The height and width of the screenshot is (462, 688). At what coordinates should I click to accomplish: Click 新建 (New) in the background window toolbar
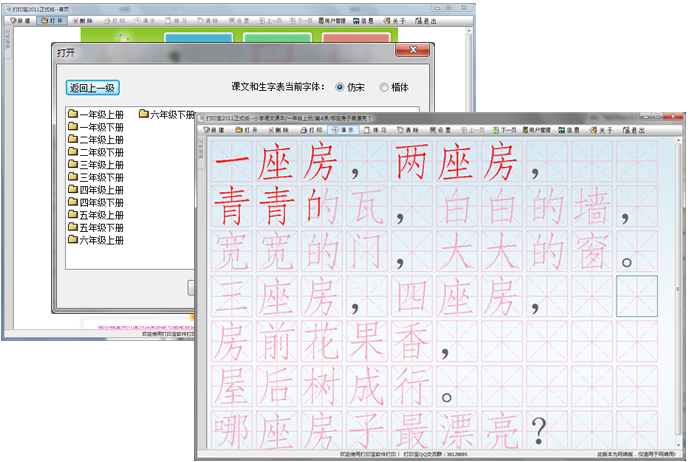click(24, 20)
